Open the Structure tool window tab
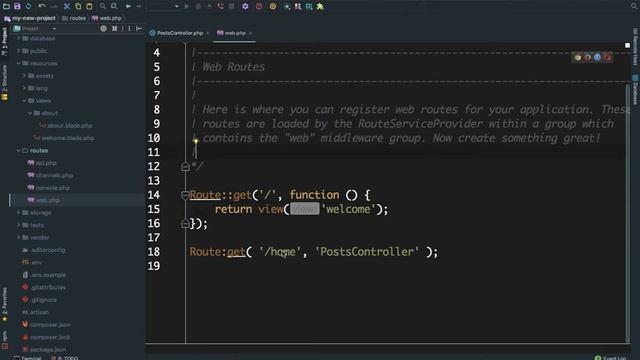Viewport: 640px width, 360px height. [x=4, y=82]
